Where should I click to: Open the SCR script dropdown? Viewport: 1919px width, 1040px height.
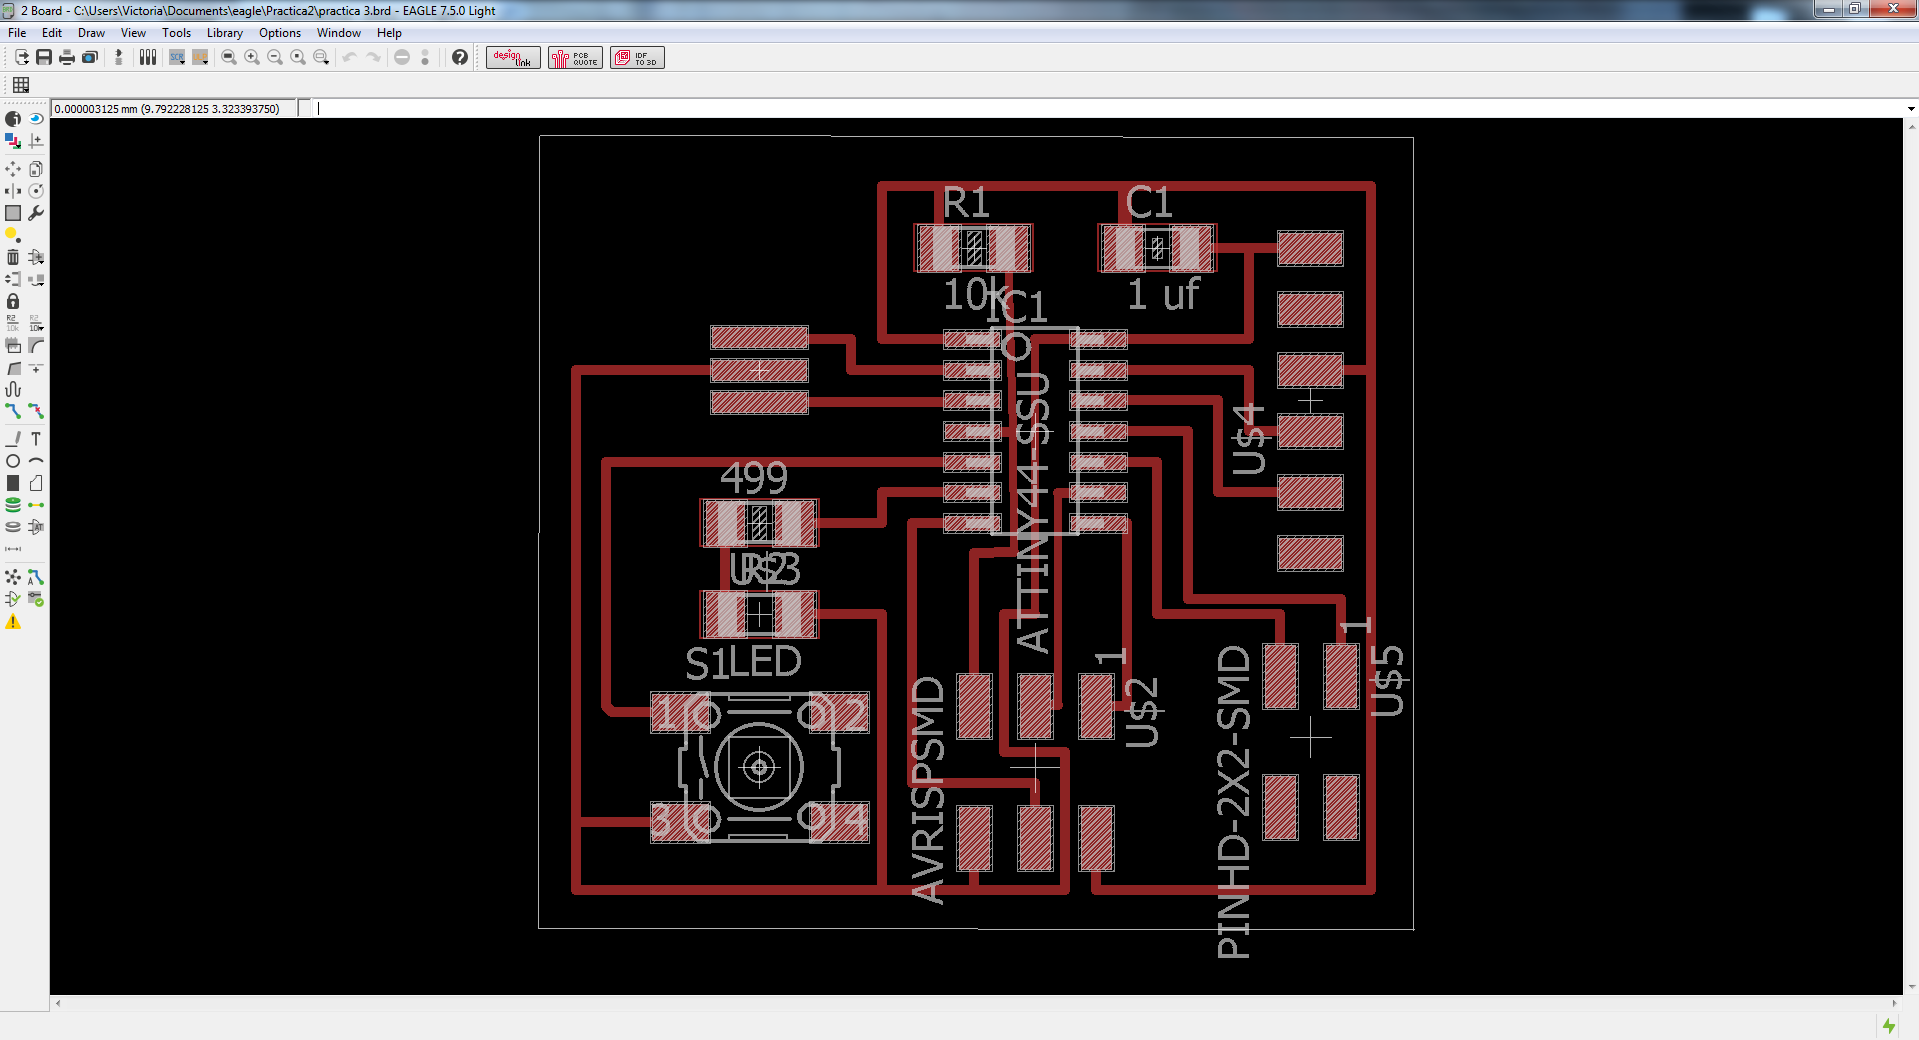(177, 57)
